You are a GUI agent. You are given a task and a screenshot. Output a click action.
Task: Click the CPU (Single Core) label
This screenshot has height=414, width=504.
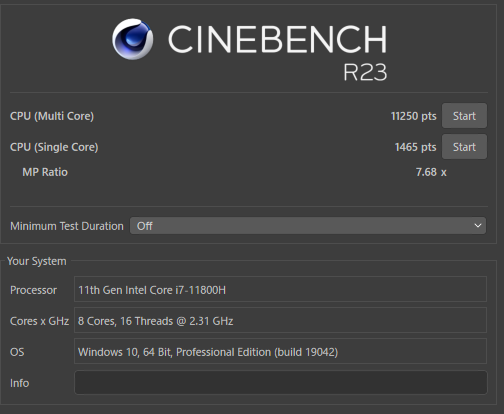pyautogui.click(x=54, y=147)
